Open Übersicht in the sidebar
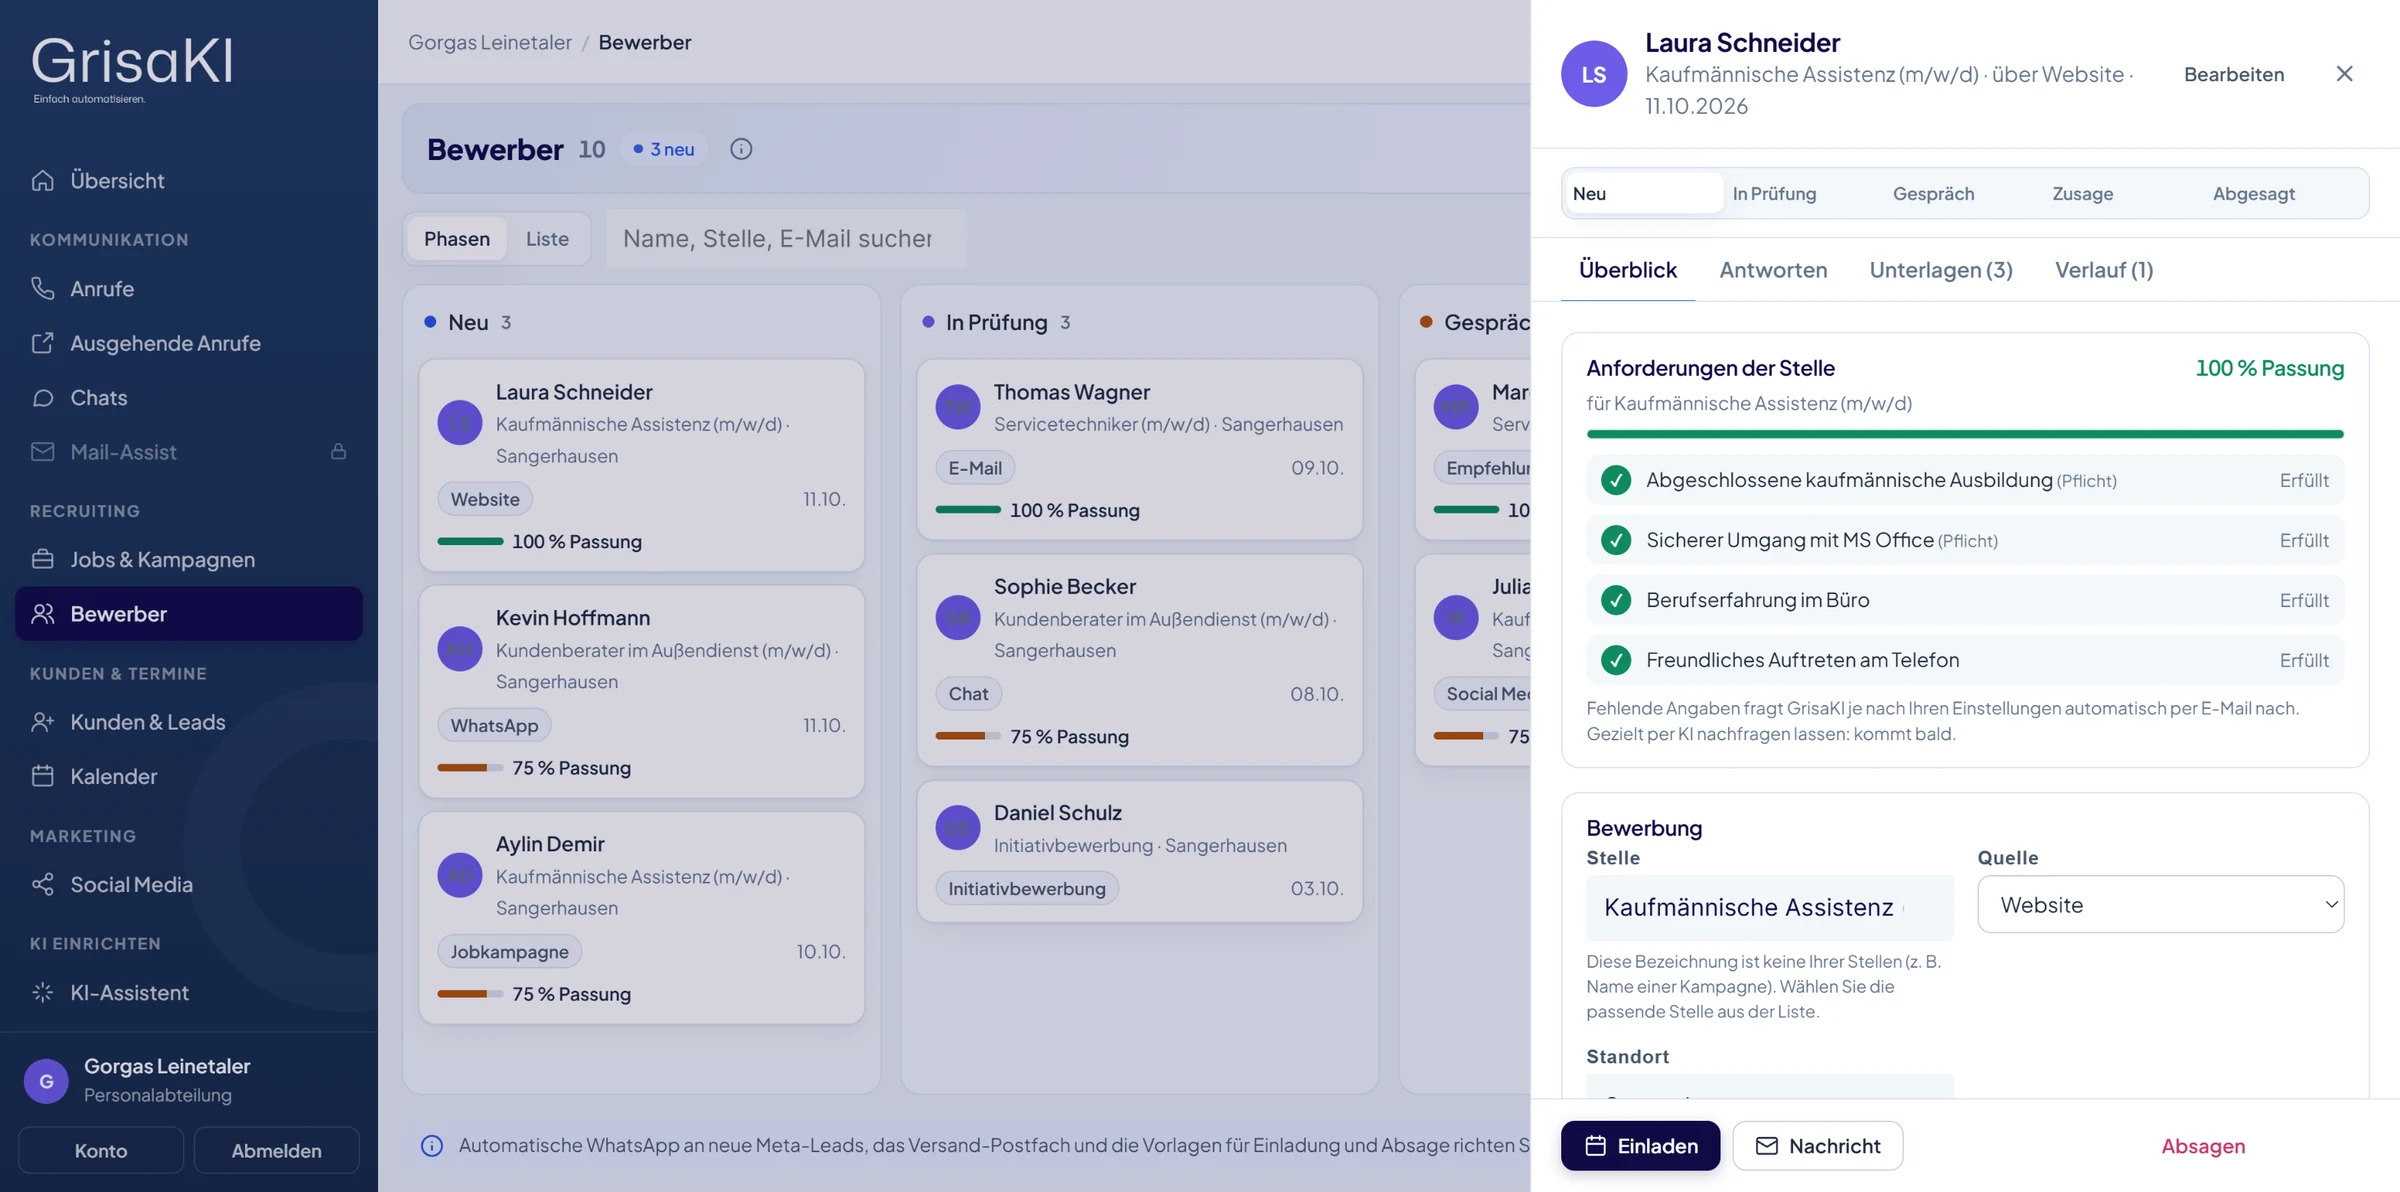Screen dimensions: 2400x1192 188,180
